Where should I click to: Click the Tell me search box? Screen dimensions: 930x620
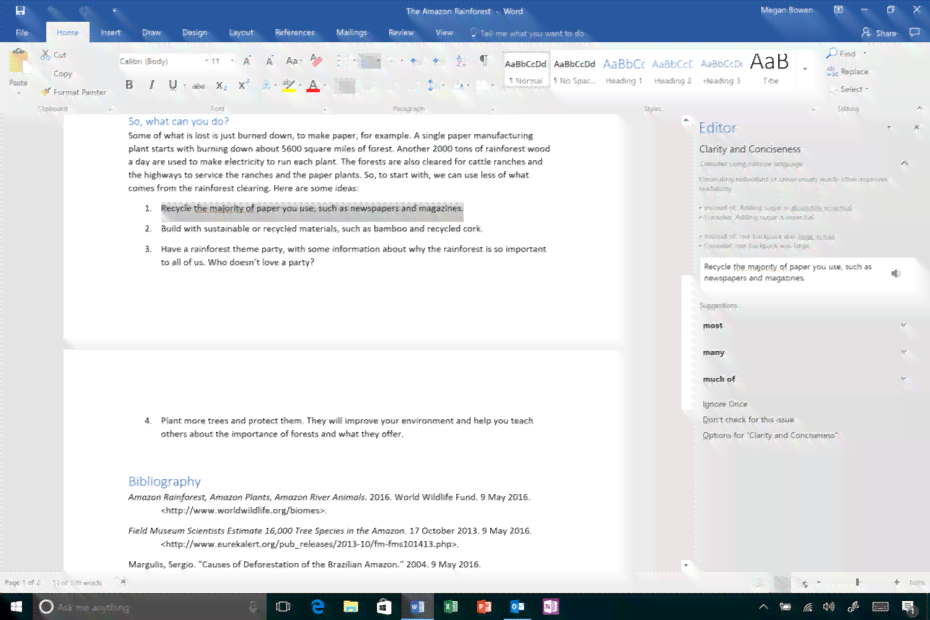tap(528, 33)
